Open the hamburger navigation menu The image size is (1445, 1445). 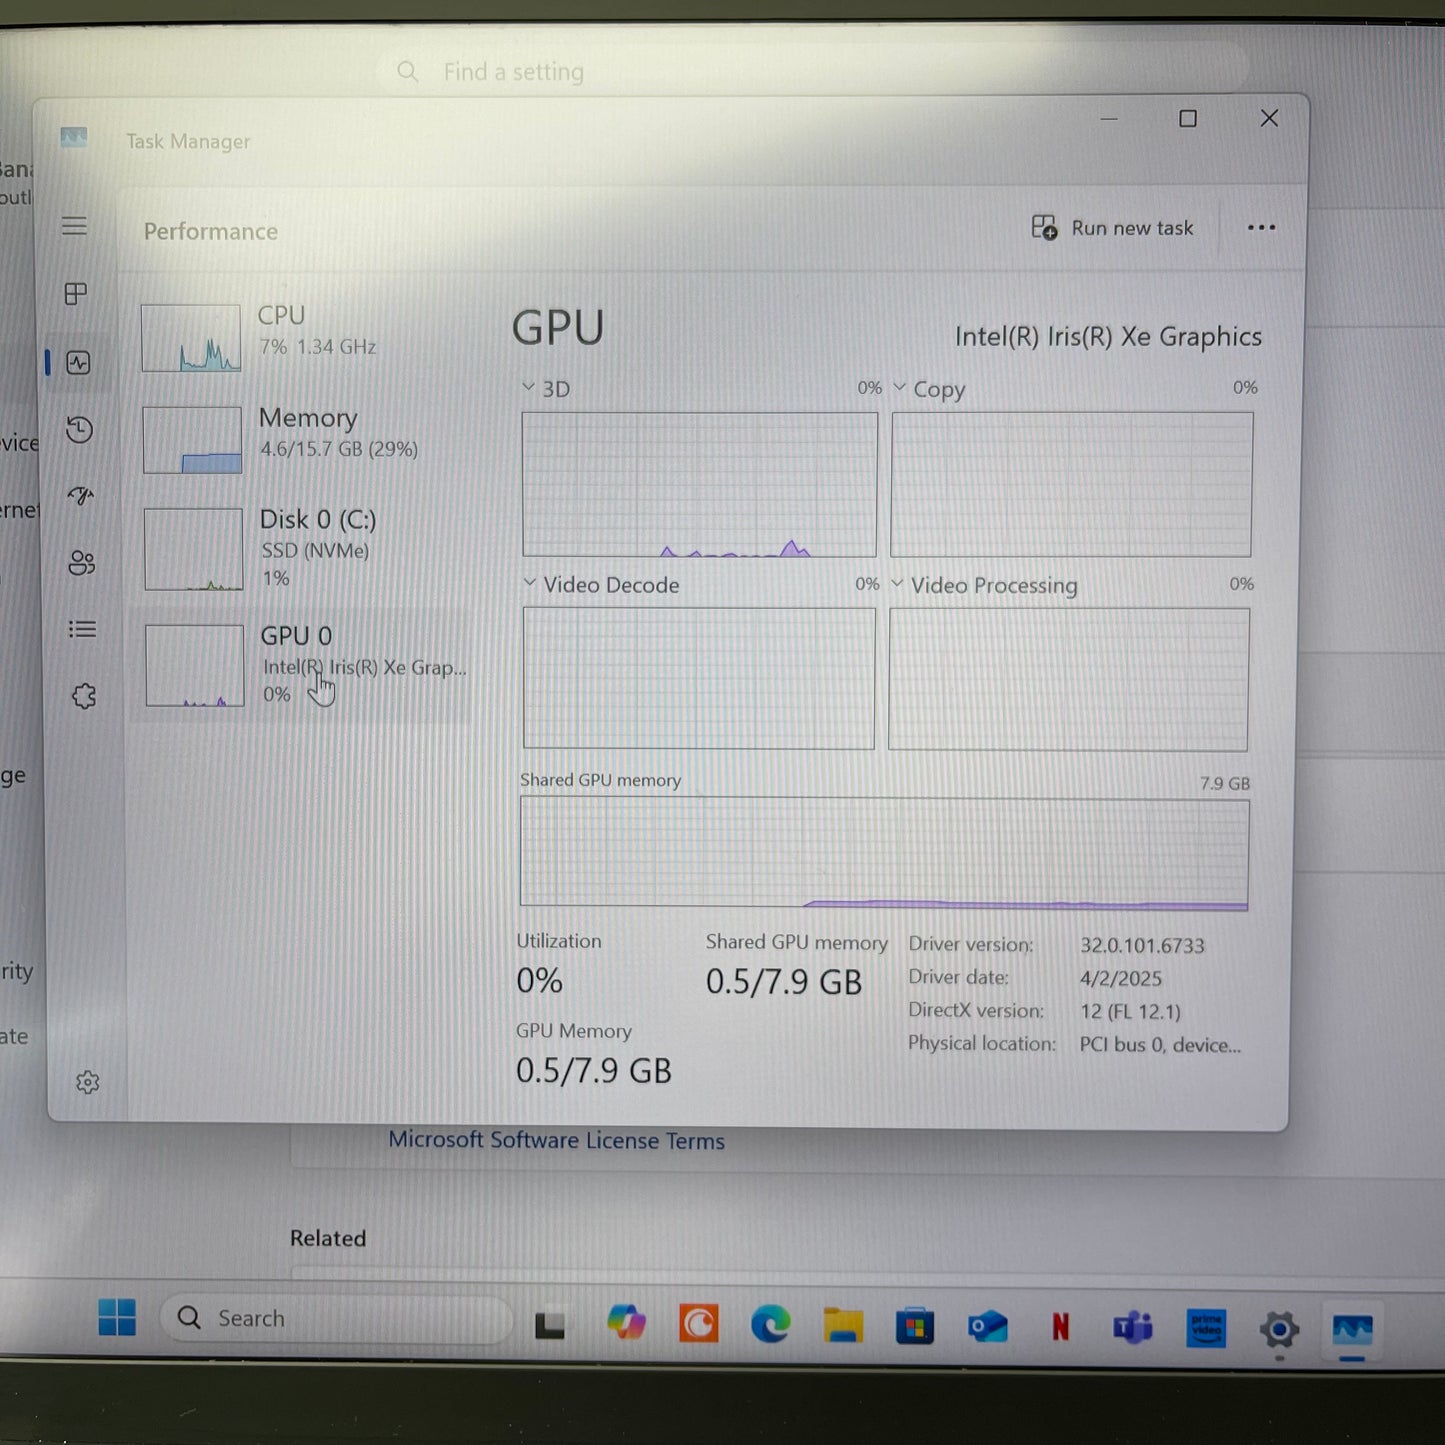(x=74, y=226)
